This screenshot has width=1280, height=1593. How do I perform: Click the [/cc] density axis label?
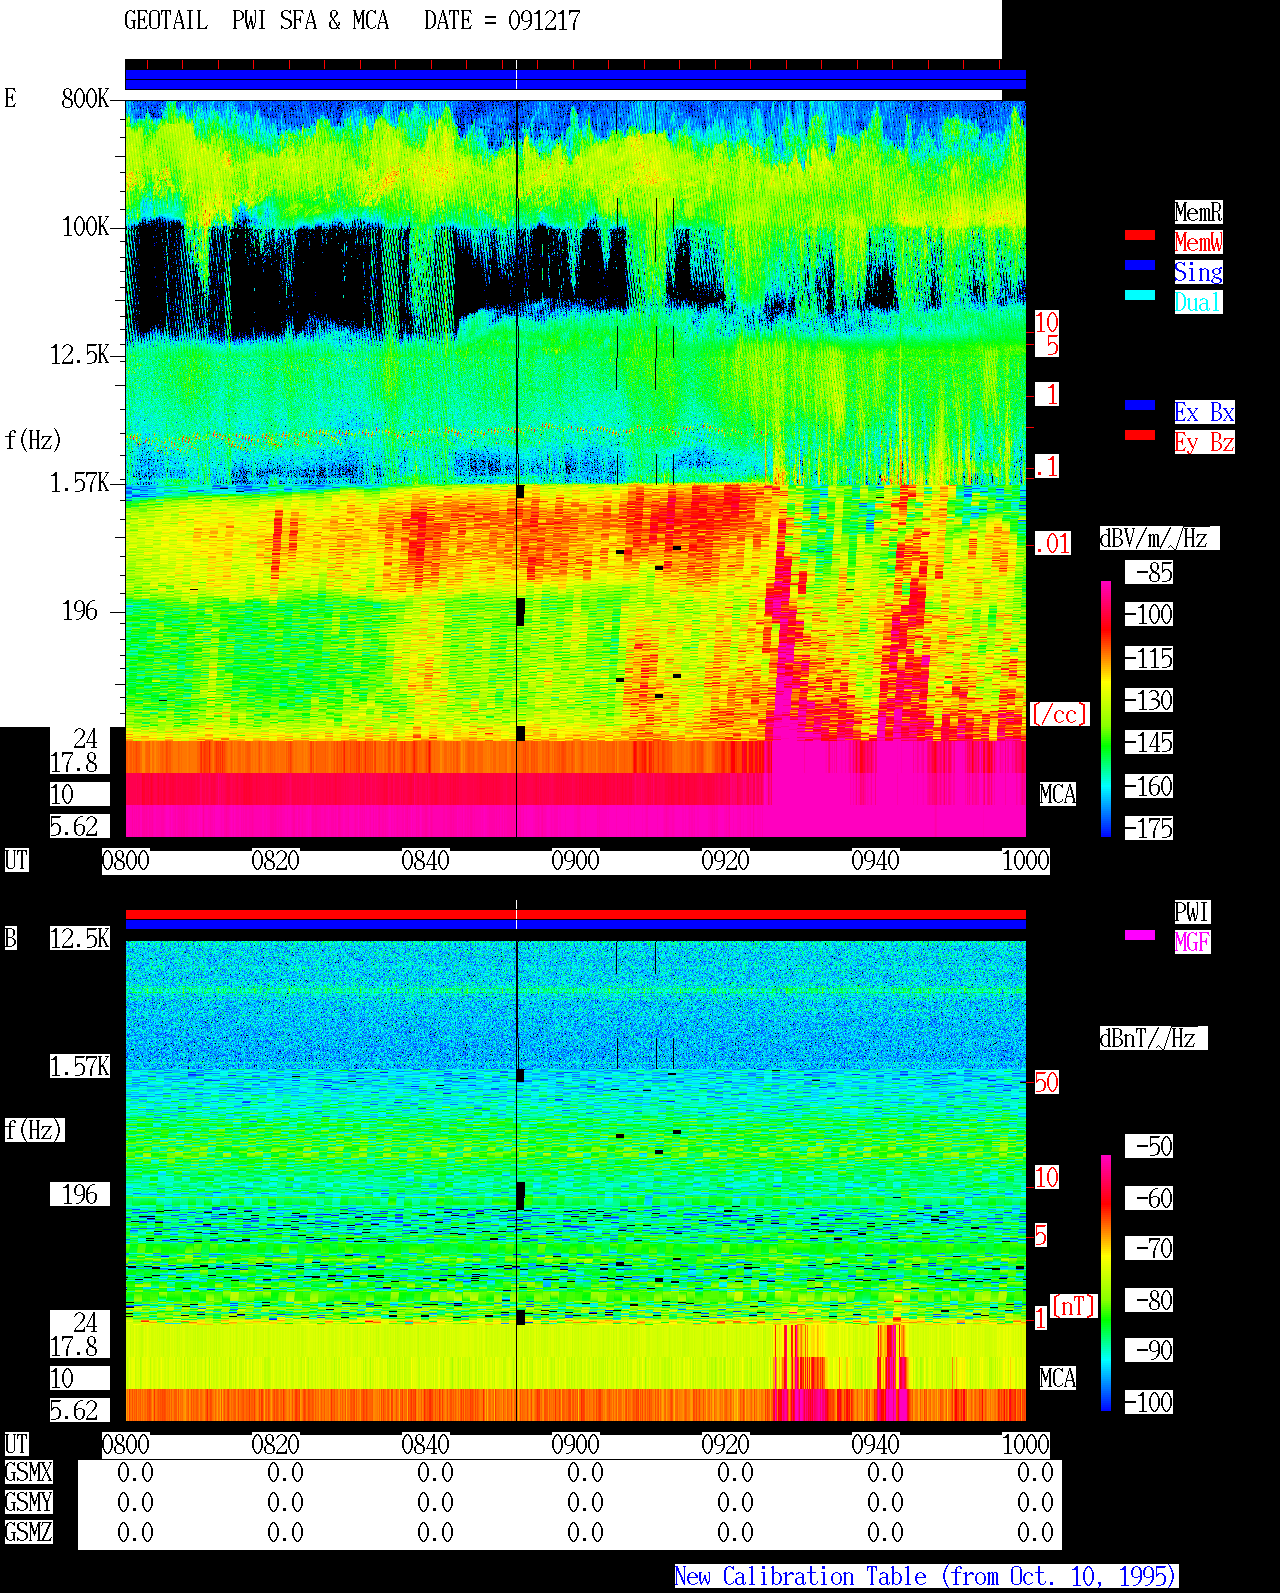1059,715
